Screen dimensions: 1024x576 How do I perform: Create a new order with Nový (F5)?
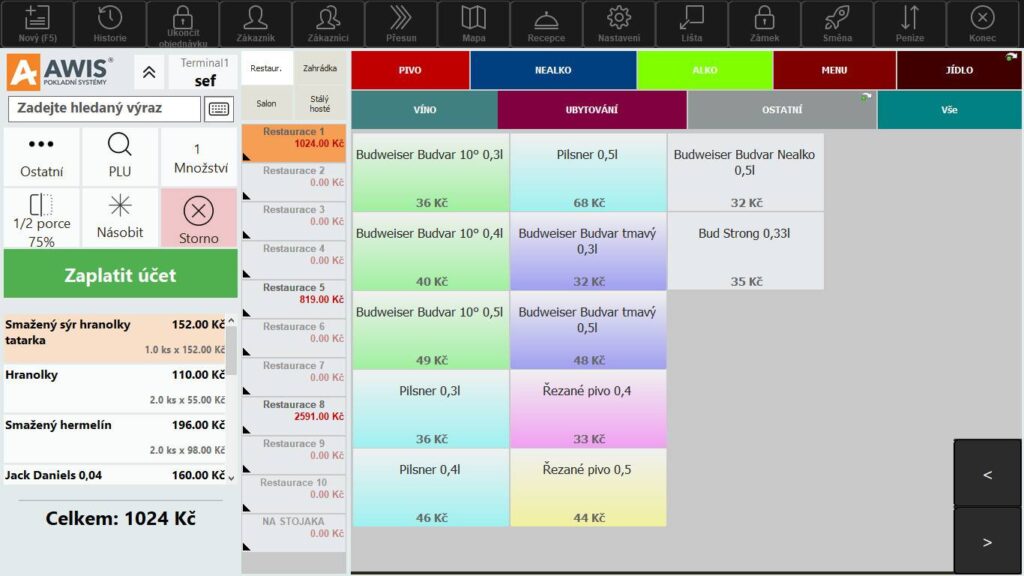37,24
